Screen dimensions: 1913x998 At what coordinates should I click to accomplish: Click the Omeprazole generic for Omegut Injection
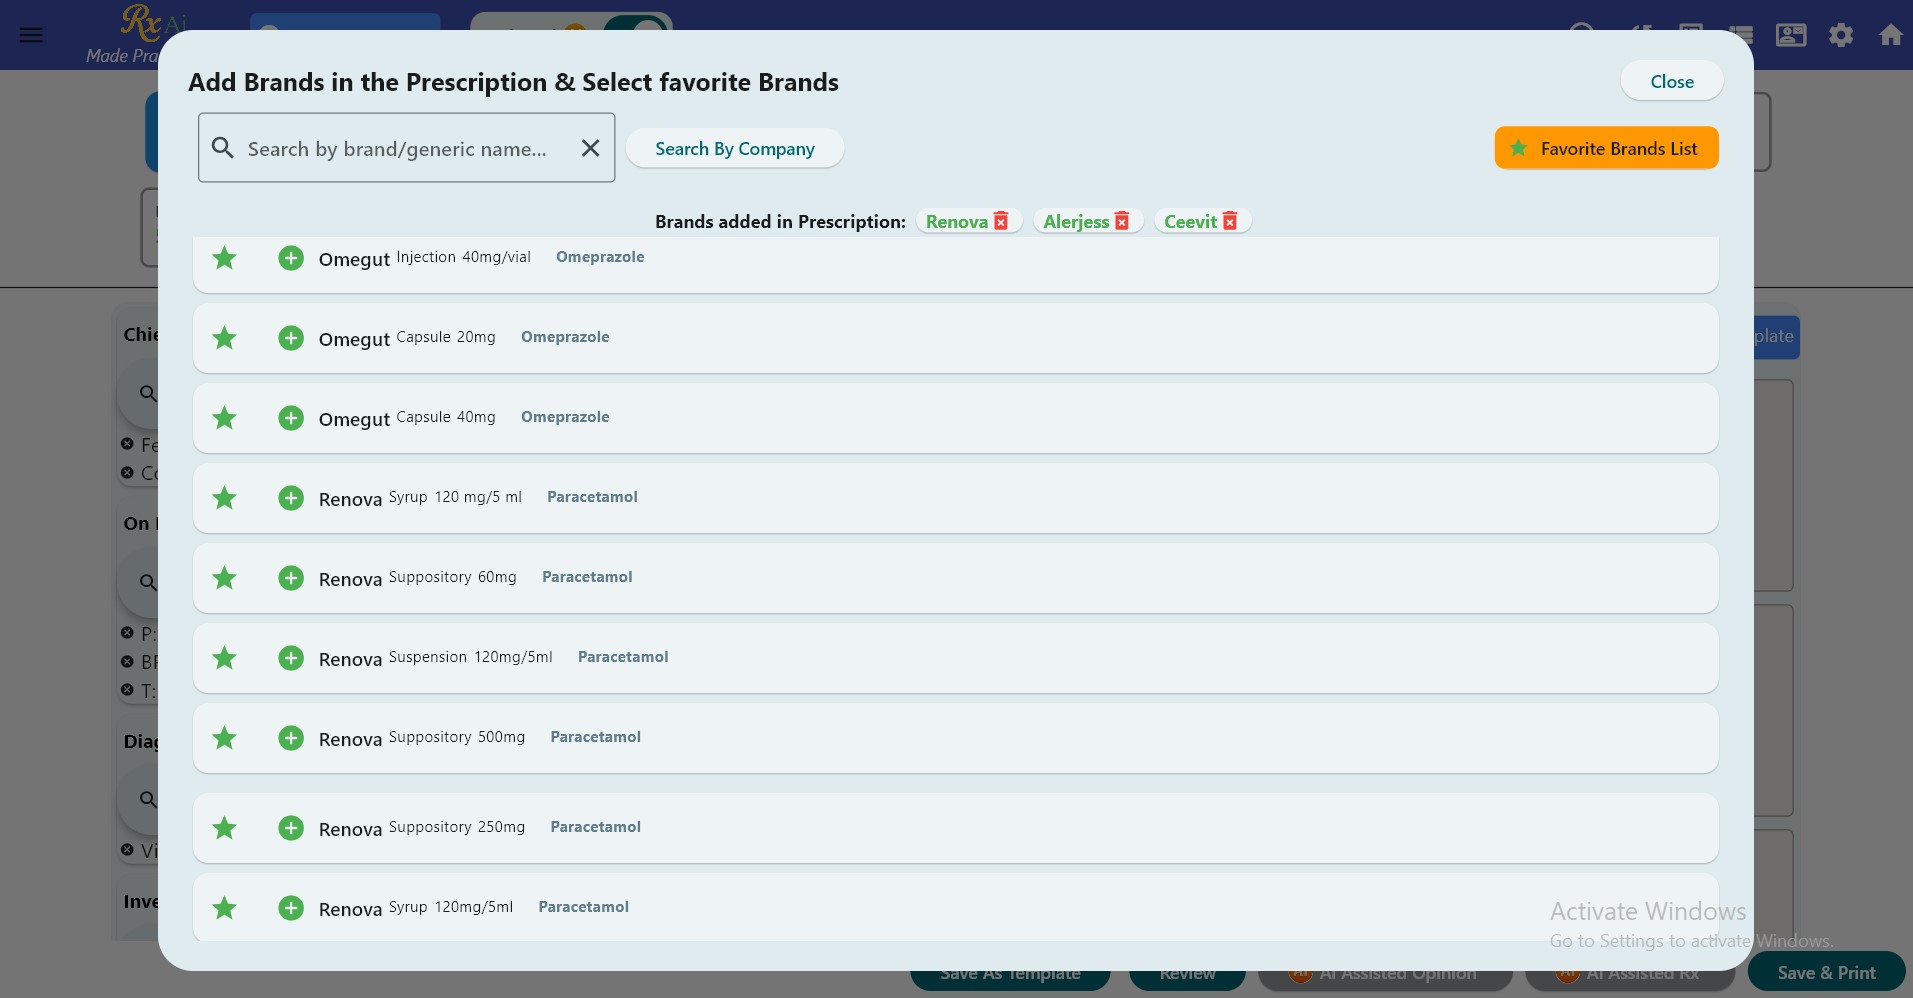coord(600,257)
